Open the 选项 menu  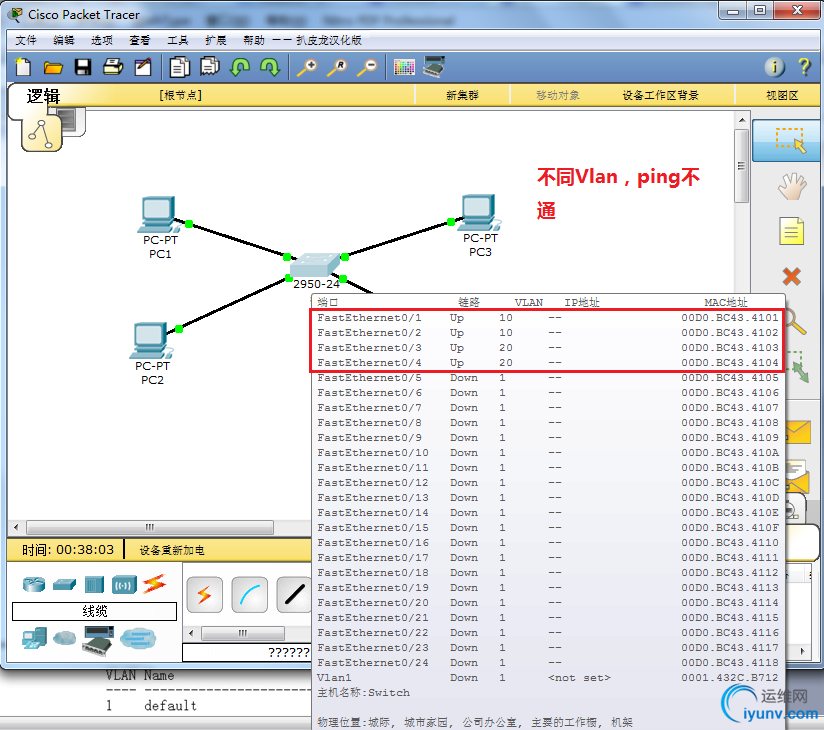(101, 40)
